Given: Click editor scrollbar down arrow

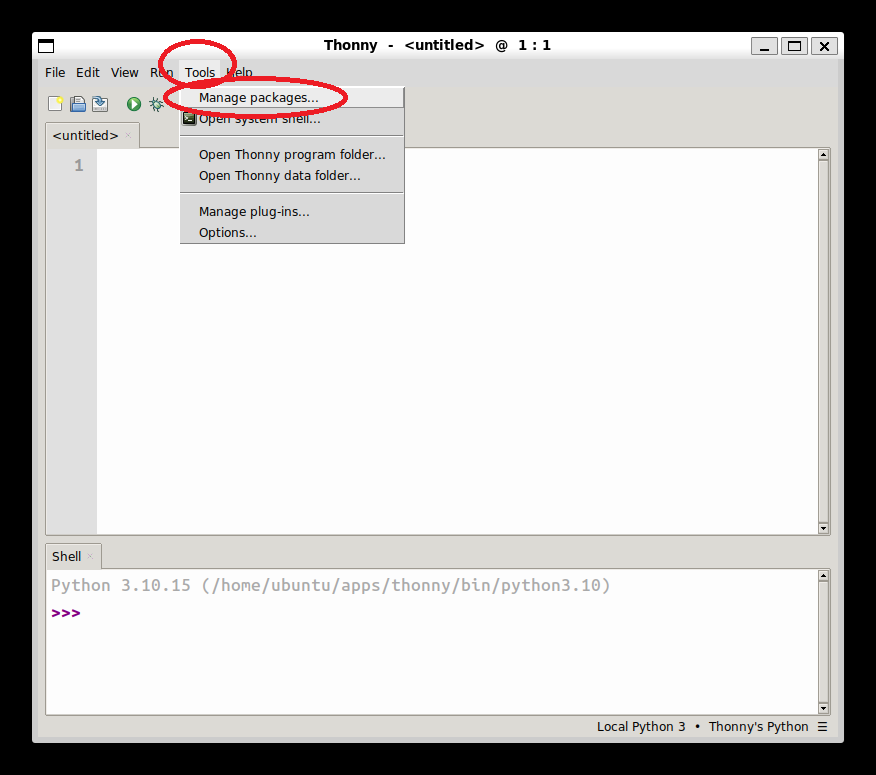Looking at the screenshot, I should click(823, 528).
